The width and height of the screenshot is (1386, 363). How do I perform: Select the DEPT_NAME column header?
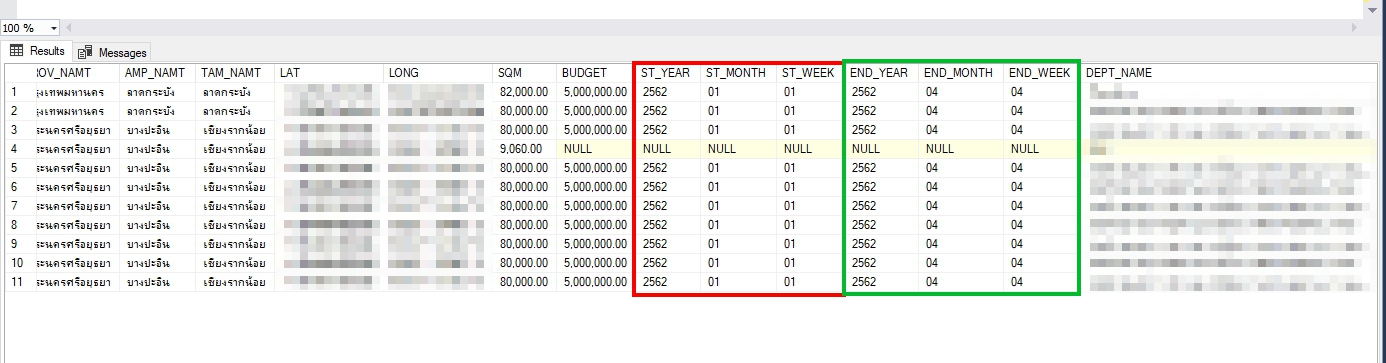[x=1230, y=73]
